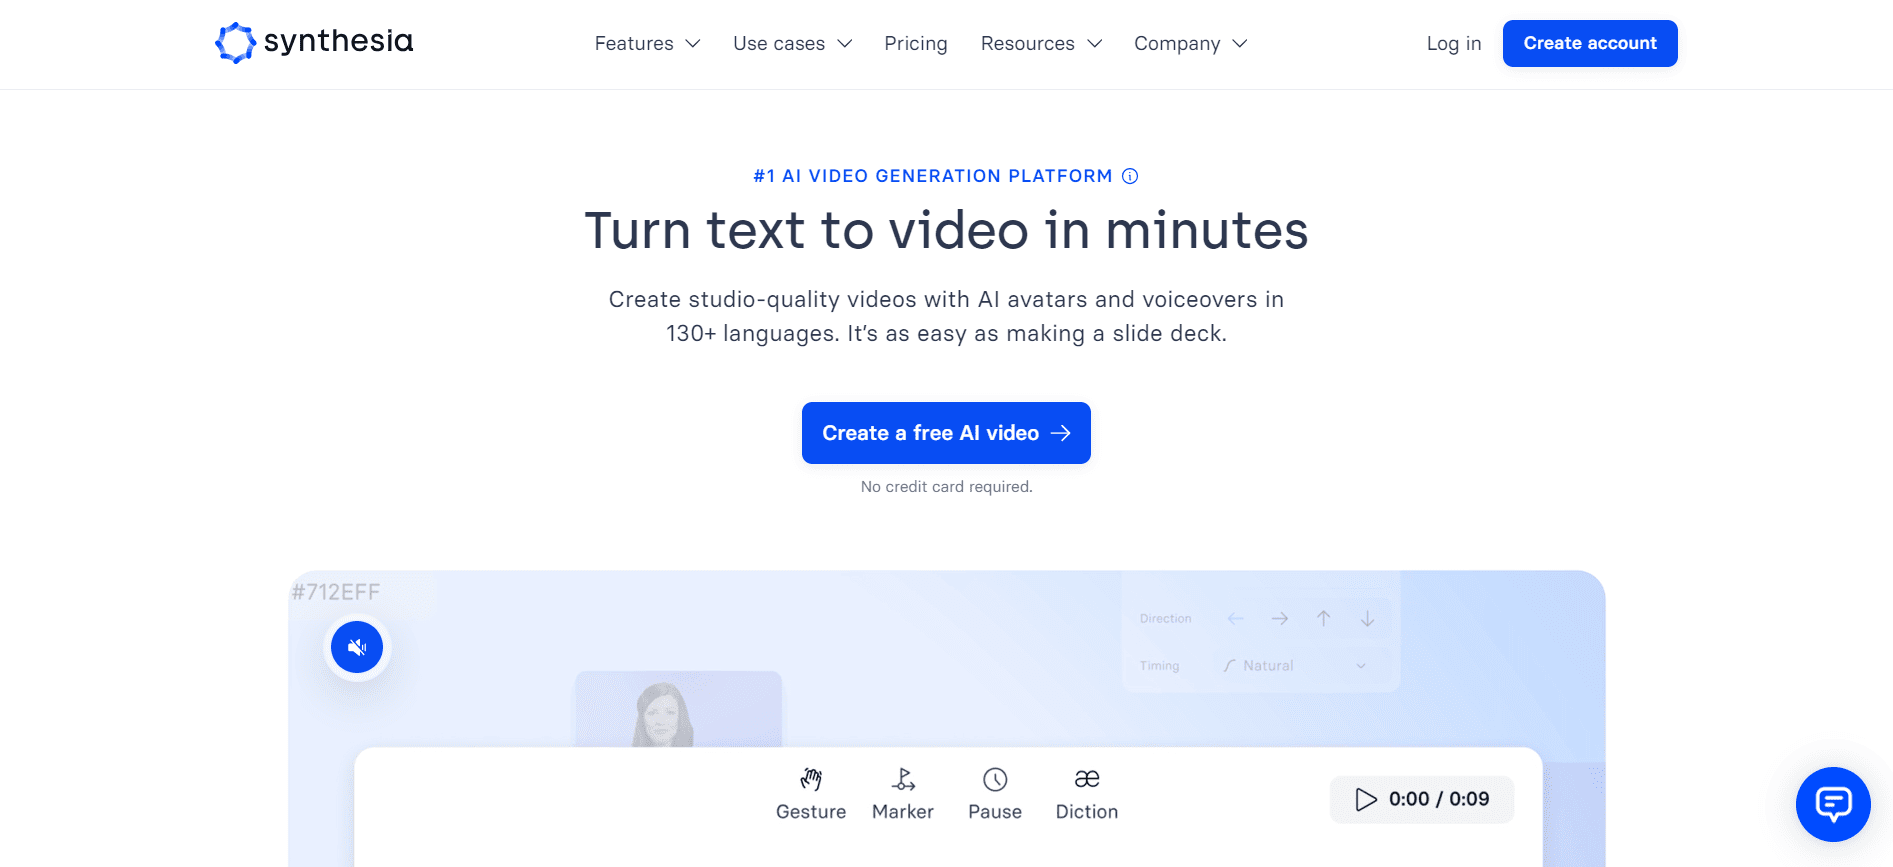Click the Synthesia logo
Image resolution: width=1893 pixels, height=867 pixels.
314,43
